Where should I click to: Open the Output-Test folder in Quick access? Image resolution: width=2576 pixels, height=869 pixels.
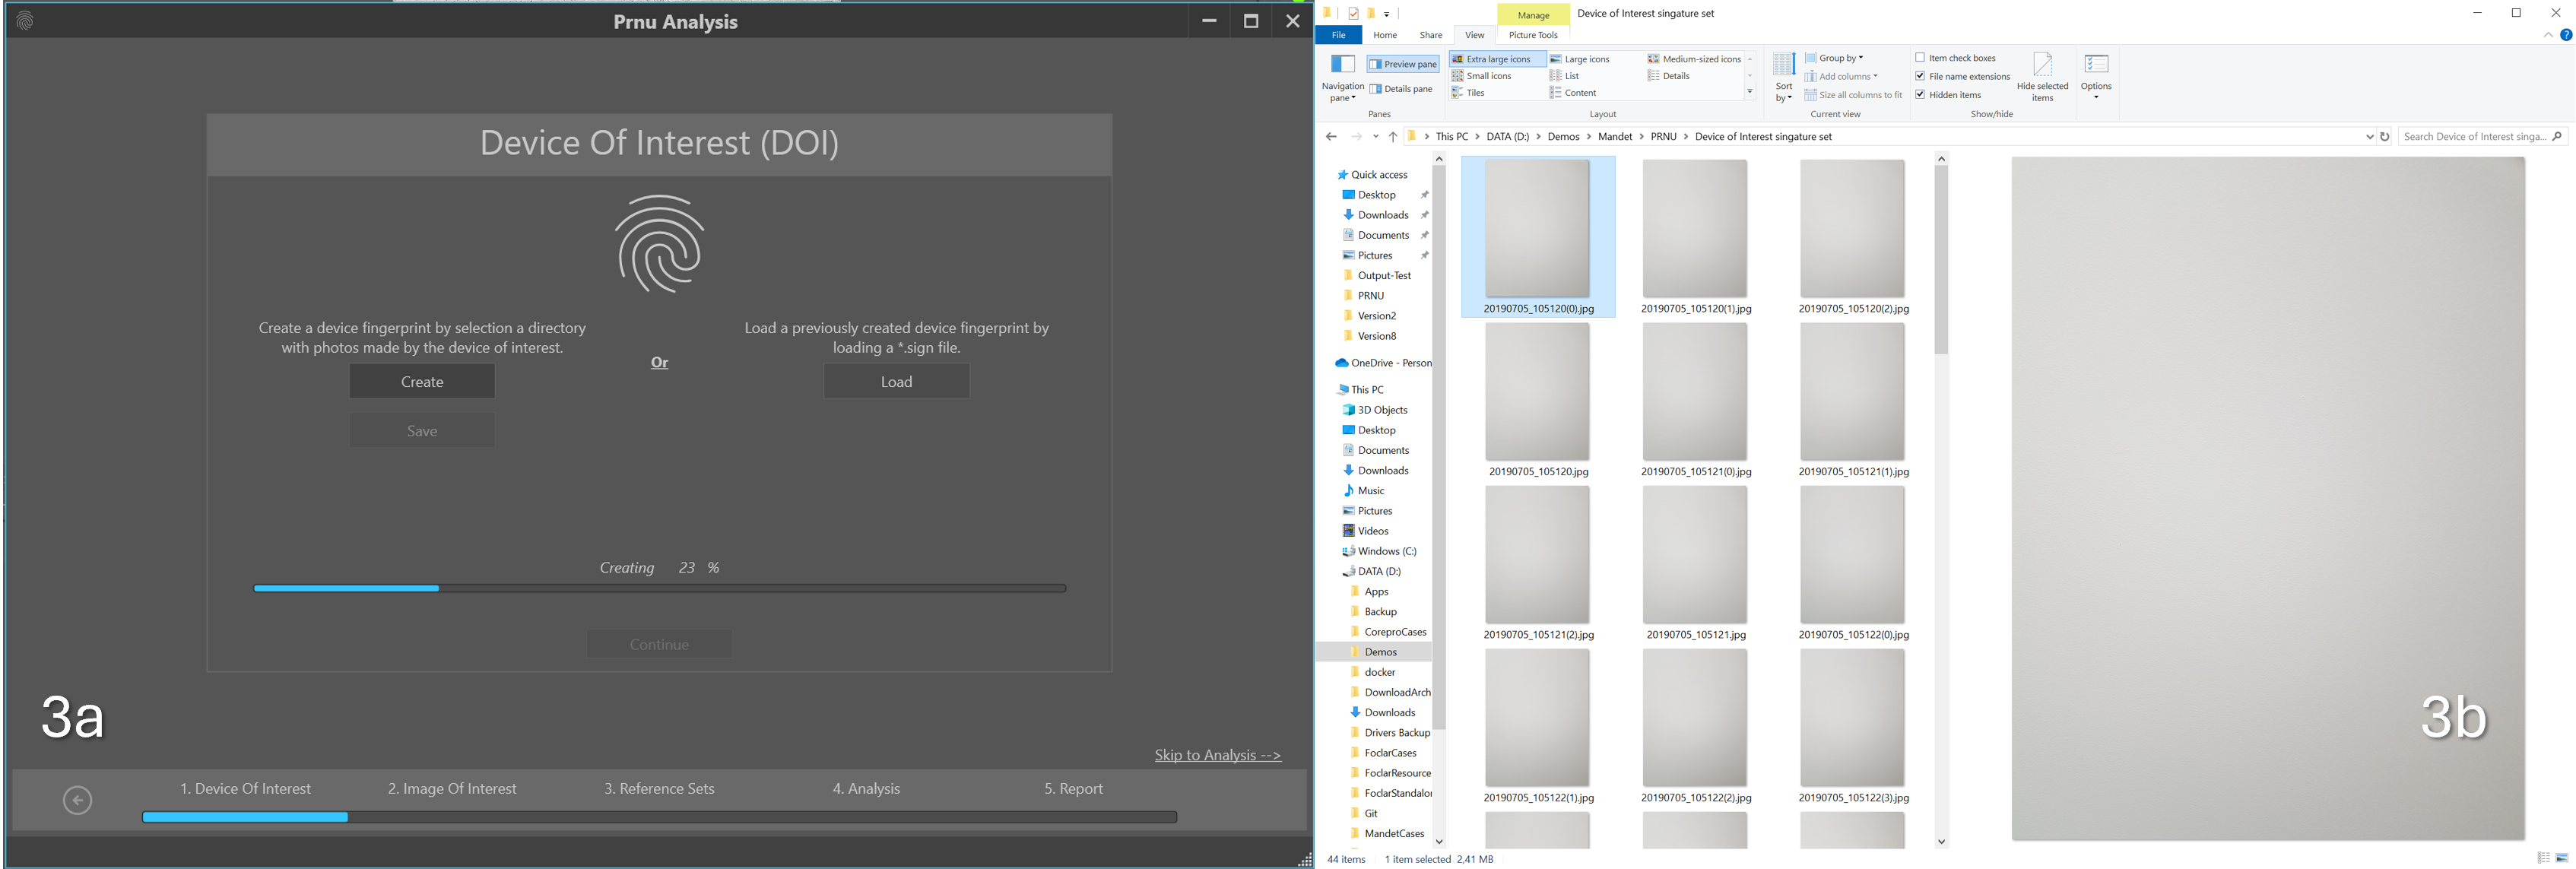click(x=1376, y=276)
